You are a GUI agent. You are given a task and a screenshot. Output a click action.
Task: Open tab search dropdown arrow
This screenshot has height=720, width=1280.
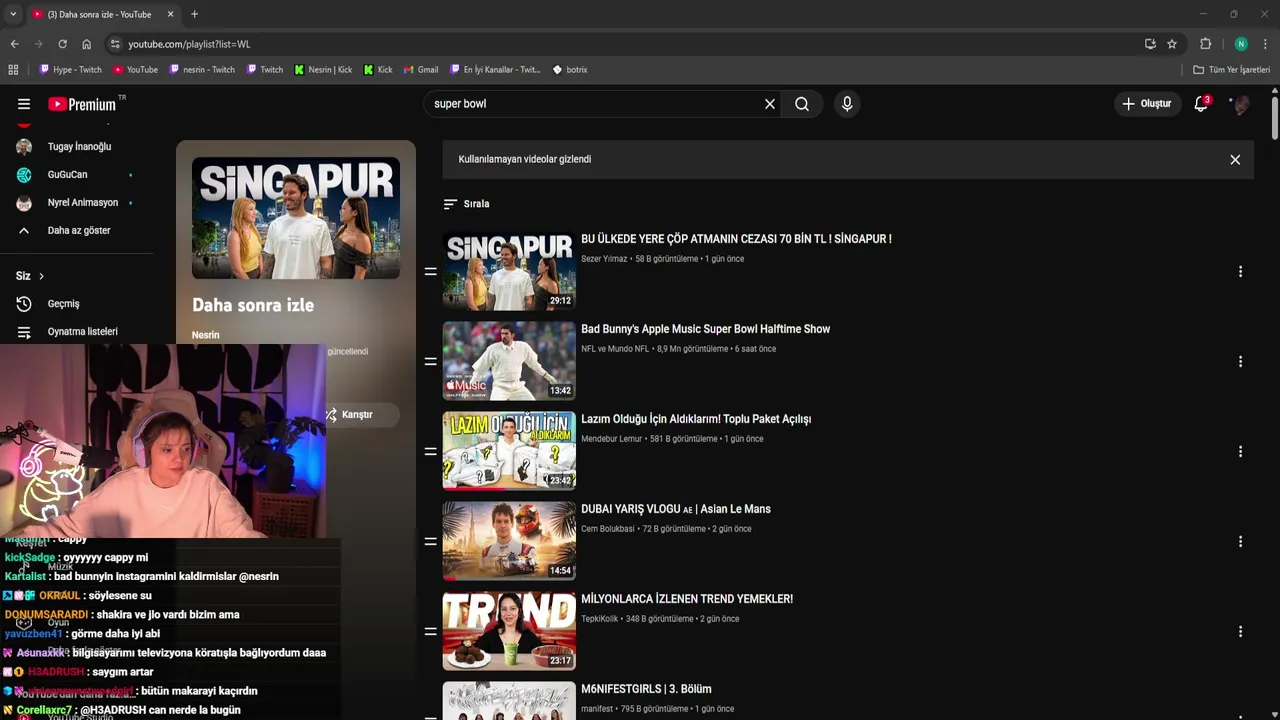click(12, 14)
